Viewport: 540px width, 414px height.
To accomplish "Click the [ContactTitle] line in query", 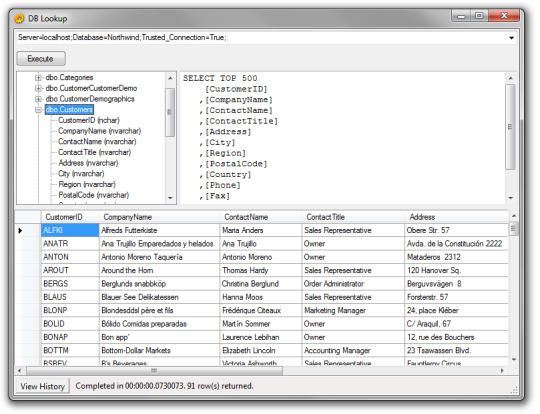I will (238, 121).
